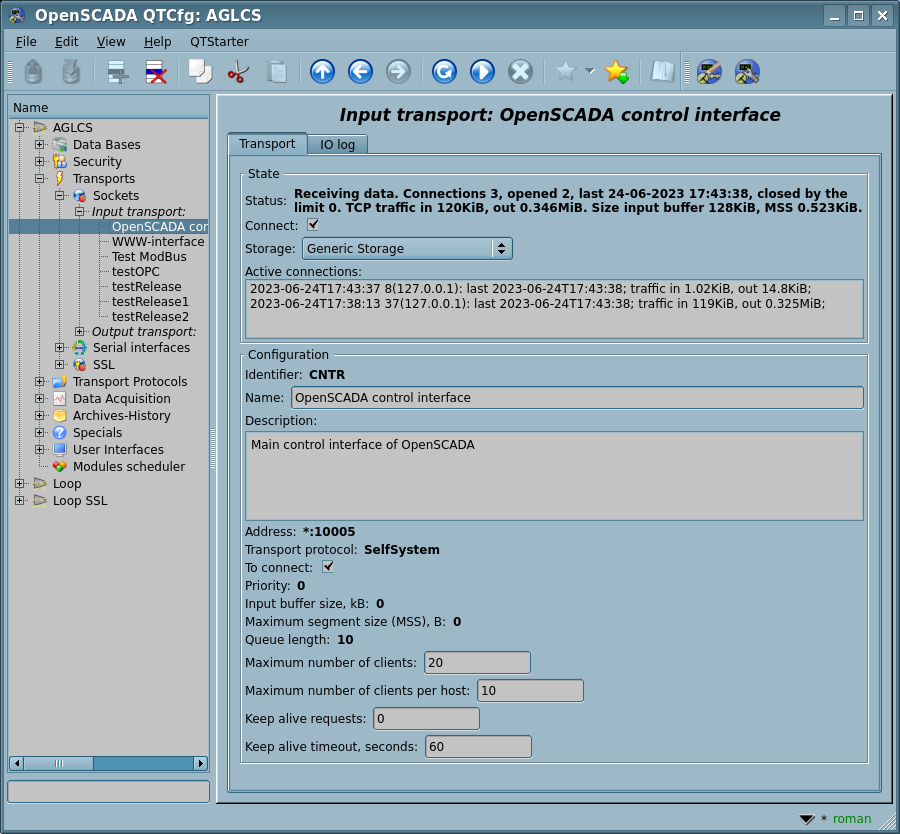Click the gray favorites star icon
This screenshot has width=900, height=834.
(565, 71)
